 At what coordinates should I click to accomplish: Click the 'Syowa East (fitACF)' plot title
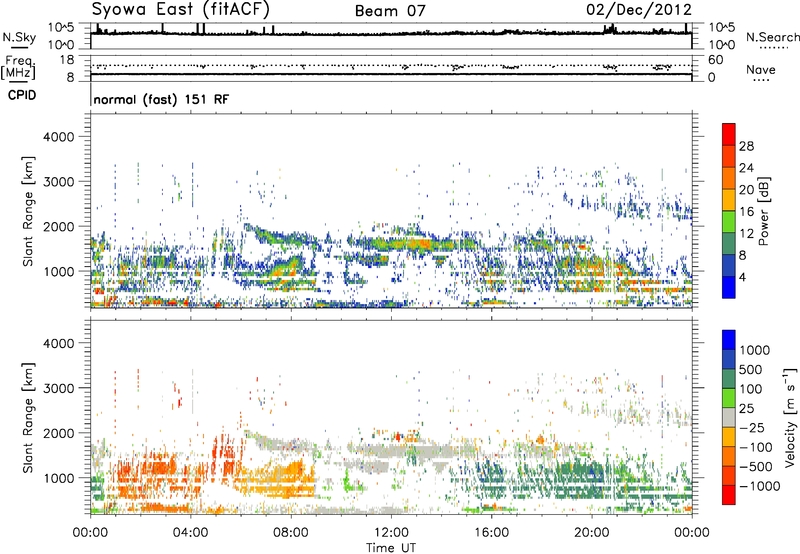pos(180,9)
